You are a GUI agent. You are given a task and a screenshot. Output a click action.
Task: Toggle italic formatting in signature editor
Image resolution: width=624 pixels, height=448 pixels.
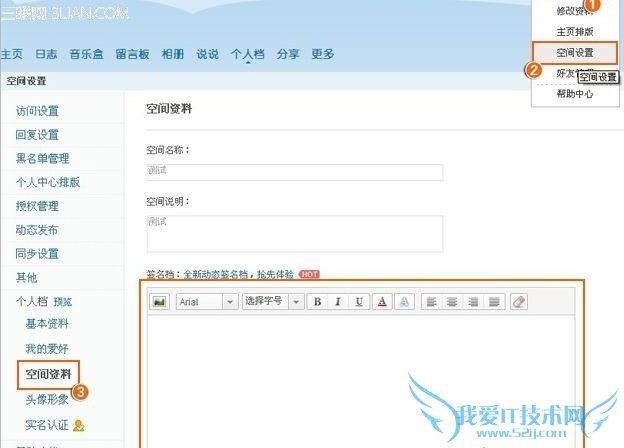(x=338, y=302)
